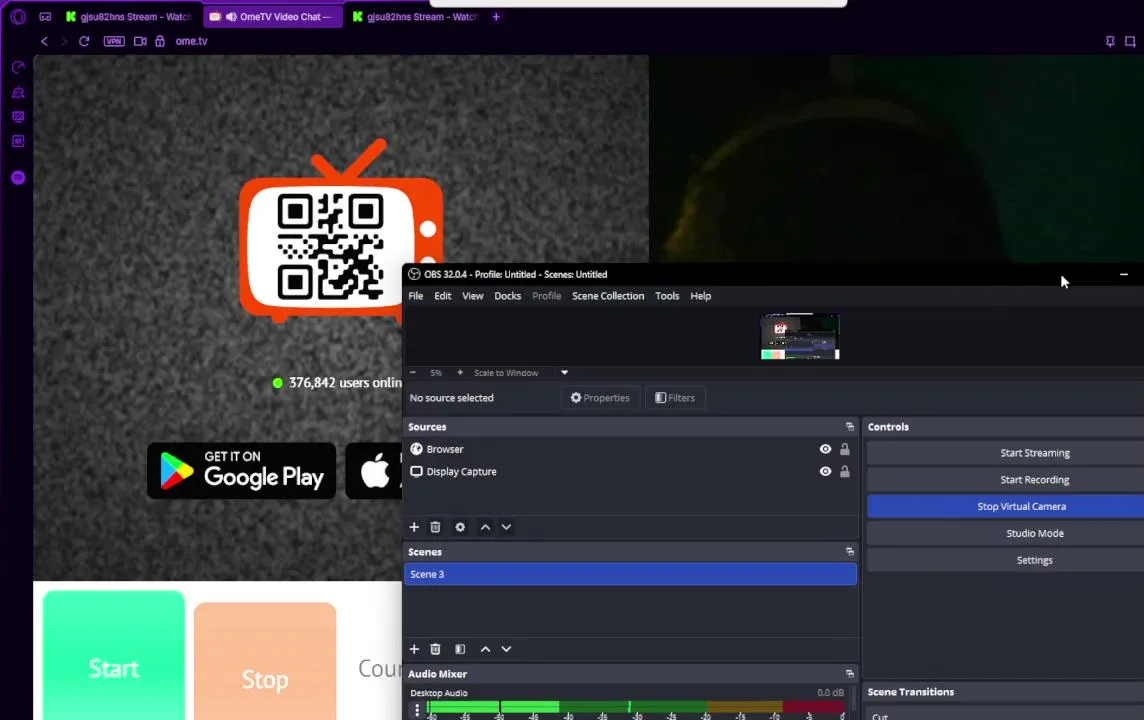Click green Start button on OmeTV
This screenshot has height=720, width=1144.
coord(114,657)
